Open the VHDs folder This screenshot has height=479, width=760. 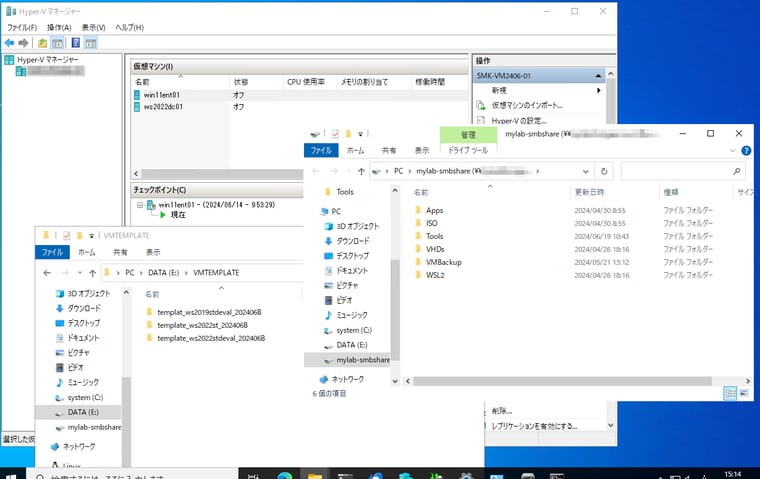point(435,249)
